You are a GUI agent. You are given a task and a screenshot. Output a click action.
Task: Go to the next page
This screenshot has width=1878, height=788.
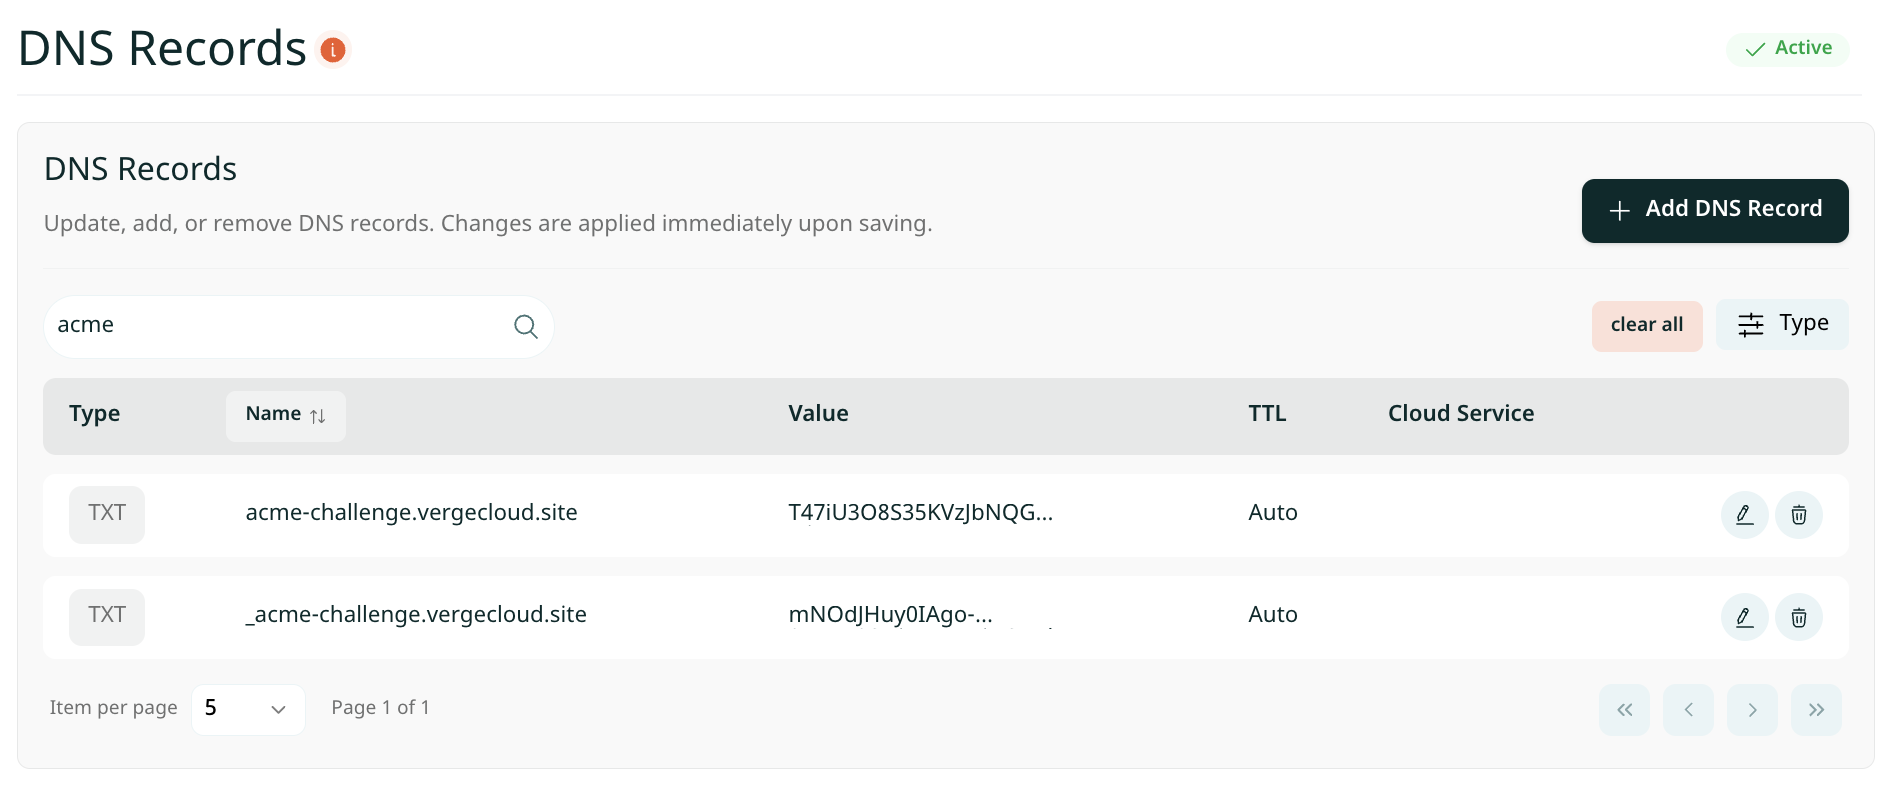click(1752, 710)
